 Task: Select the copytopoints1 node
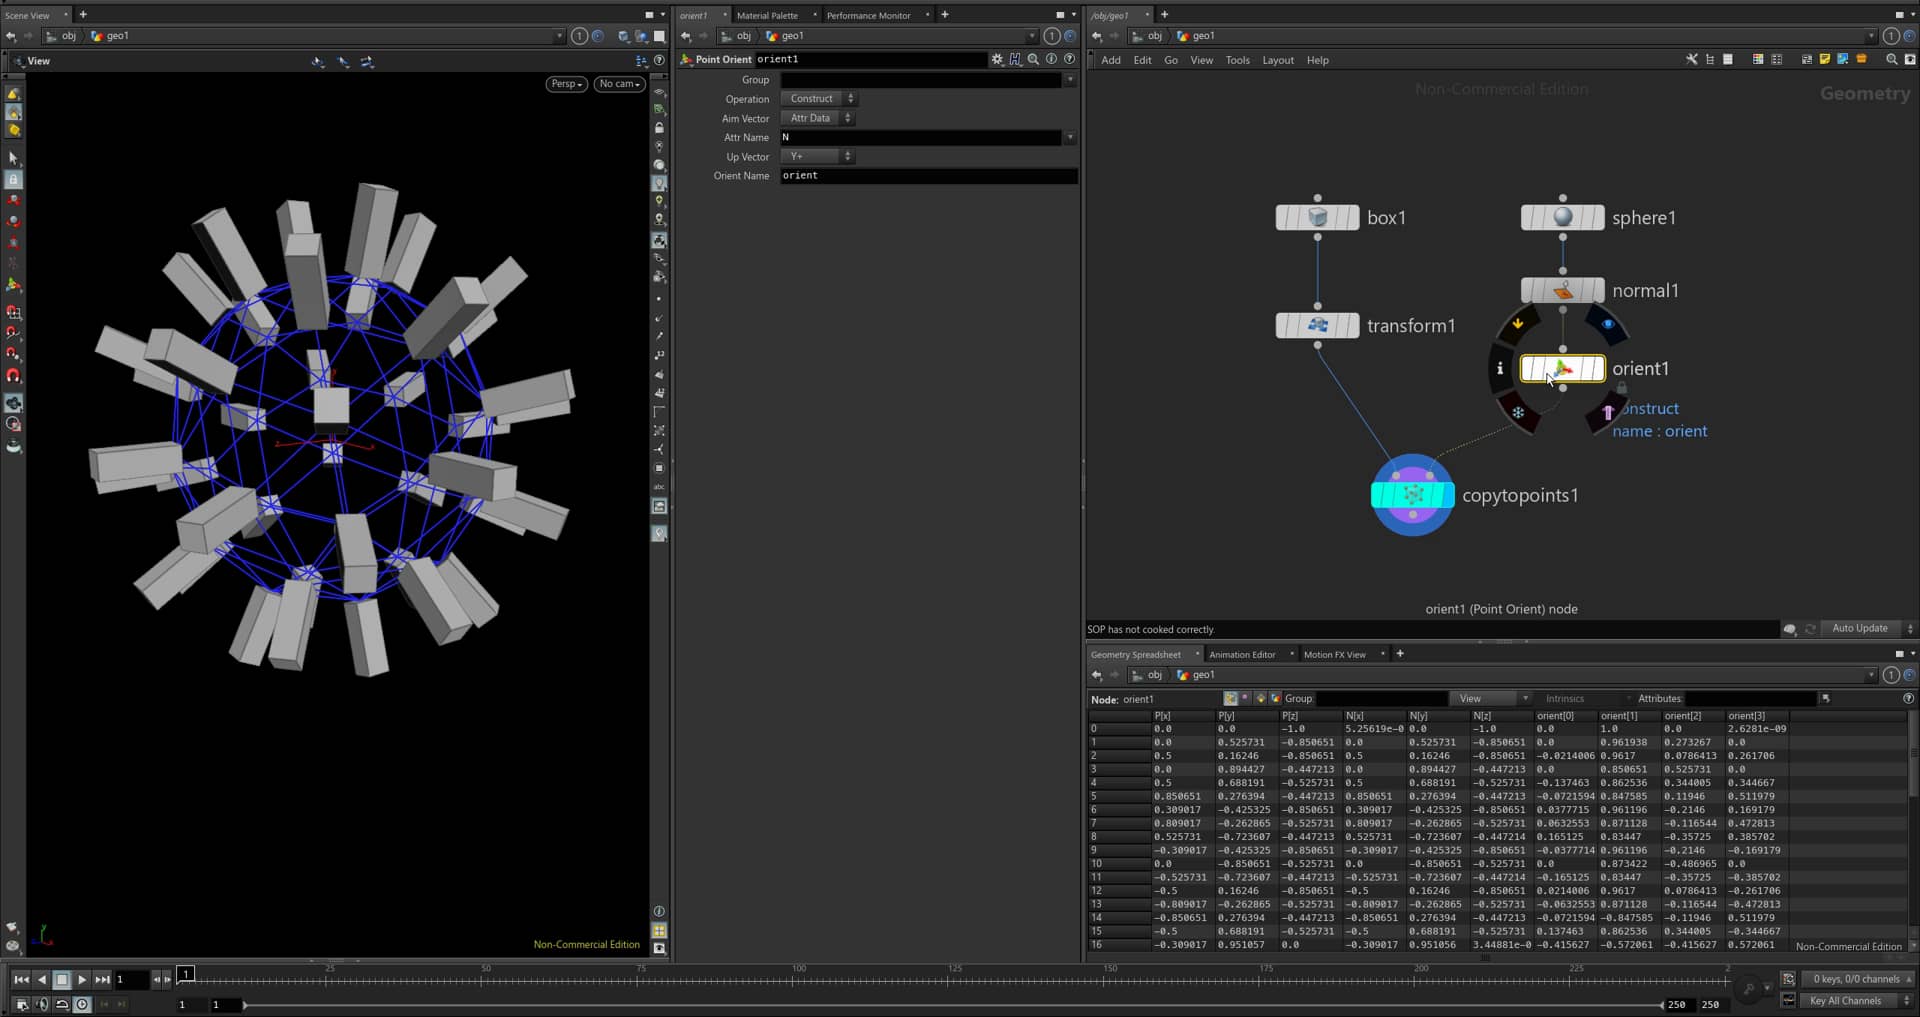pos(1412,495)
